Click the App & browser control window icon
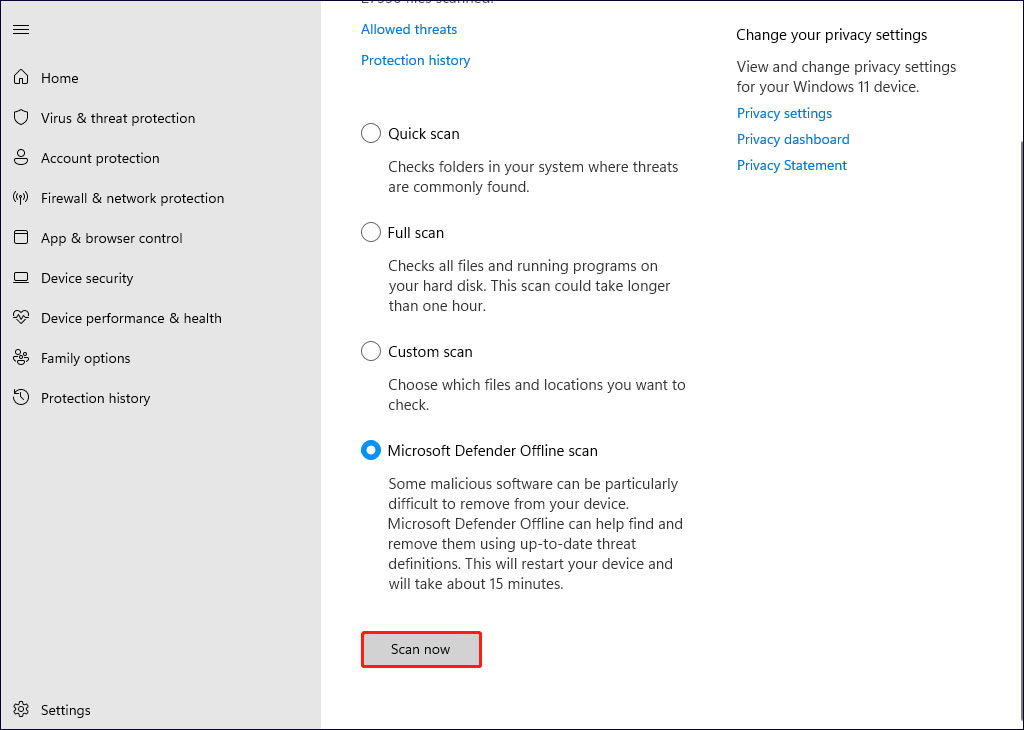 [x=21, y=238]
